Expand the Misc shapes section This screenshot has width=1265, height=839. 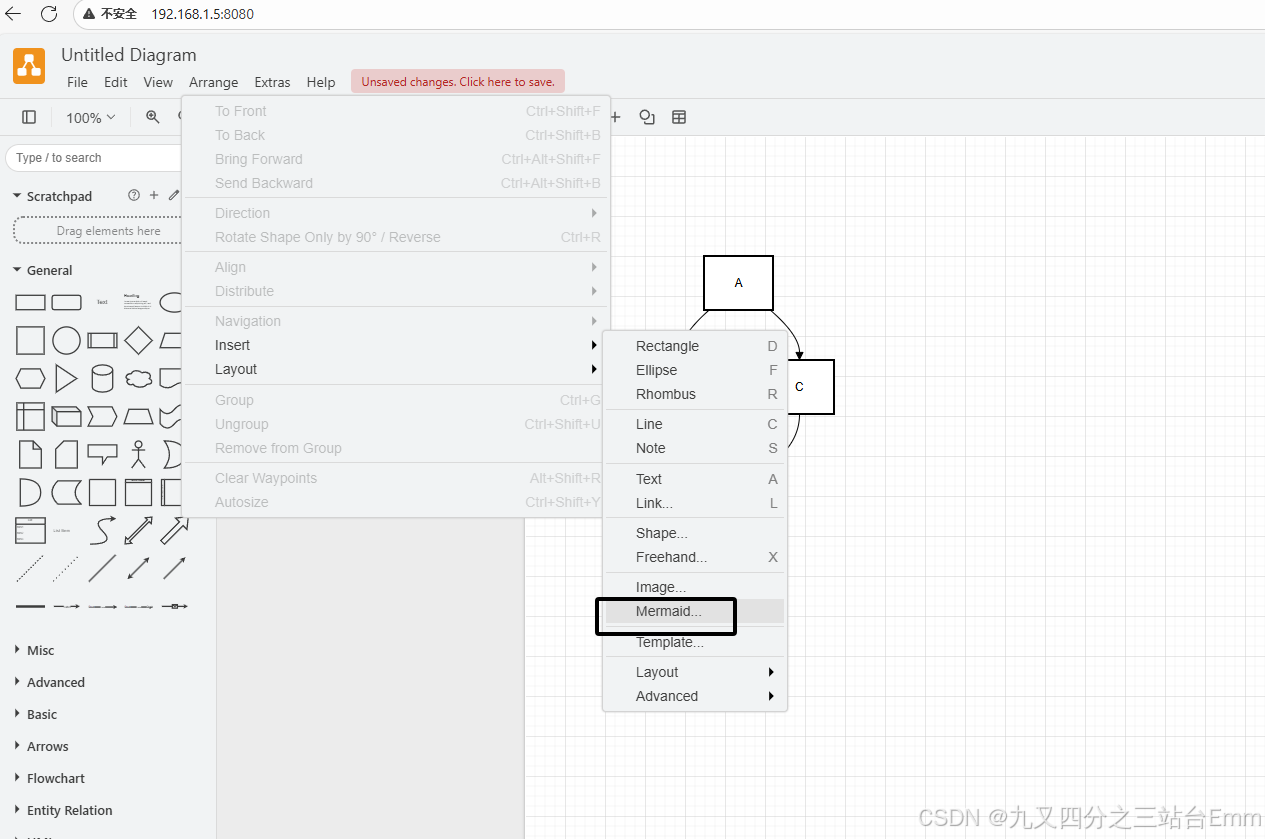pyautogui.click(x=35, y=650)
